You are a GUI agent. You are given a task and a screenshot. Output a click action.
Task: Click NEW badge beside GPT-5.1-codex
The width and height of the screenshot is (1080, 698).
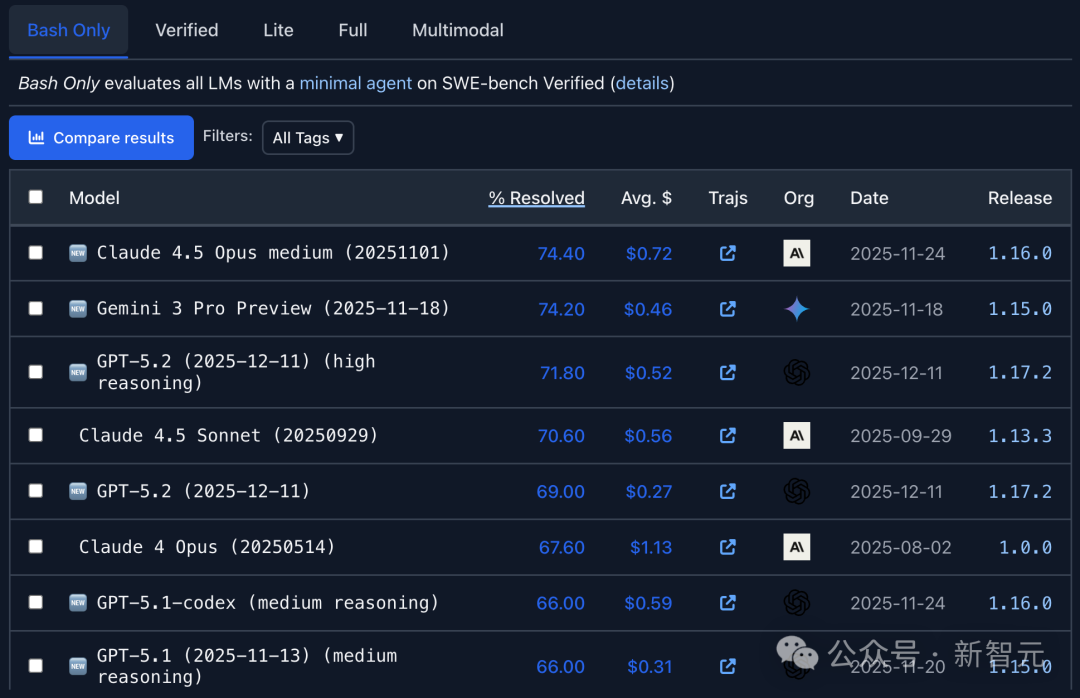pos(78,603)
